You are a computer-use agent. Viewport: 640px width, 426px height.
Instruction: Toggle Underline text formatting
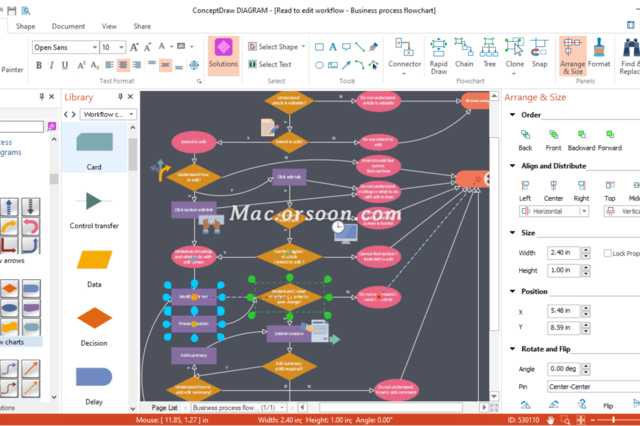coord(64,65)
